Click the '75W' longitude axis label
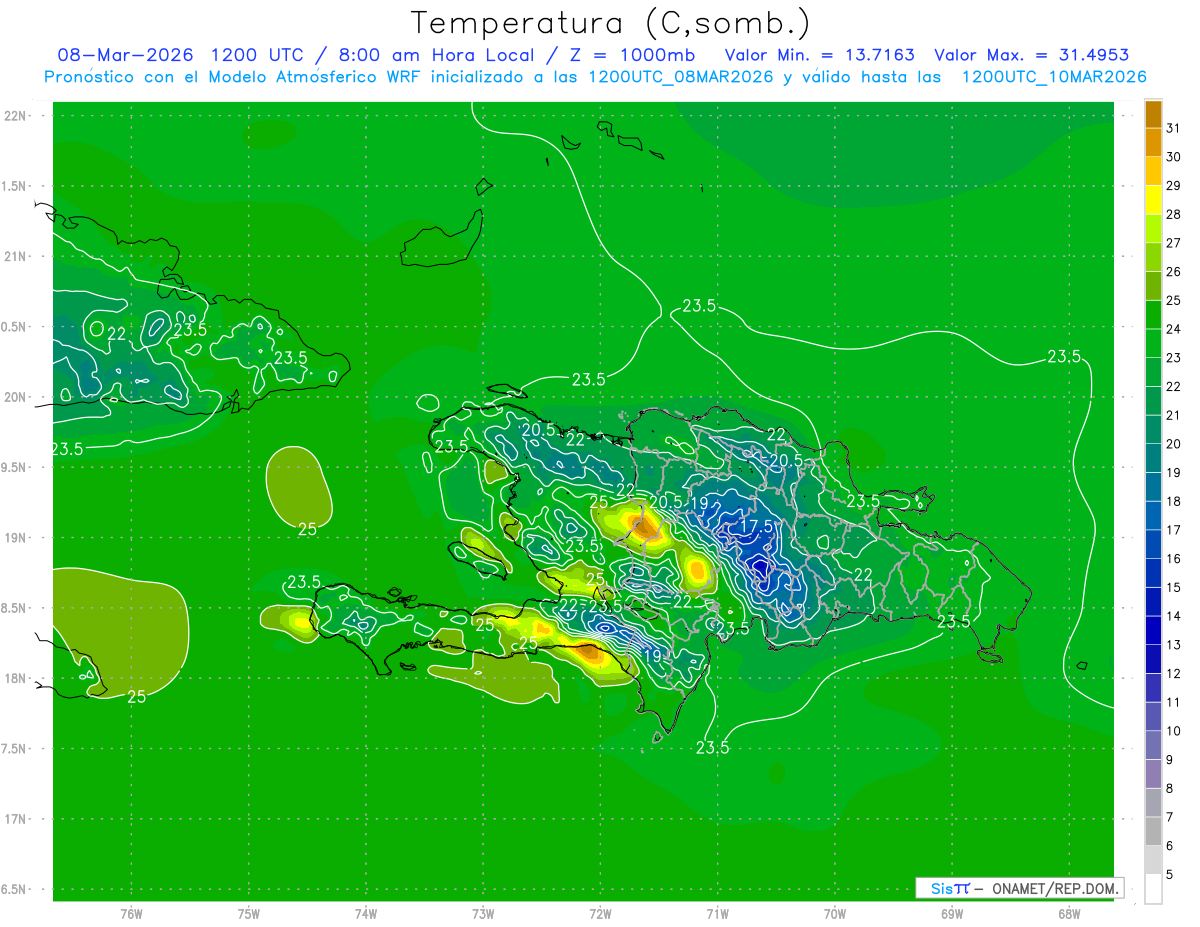This screenshot has height=927, width=1200. pyautogui.click(x=249, y=914)
